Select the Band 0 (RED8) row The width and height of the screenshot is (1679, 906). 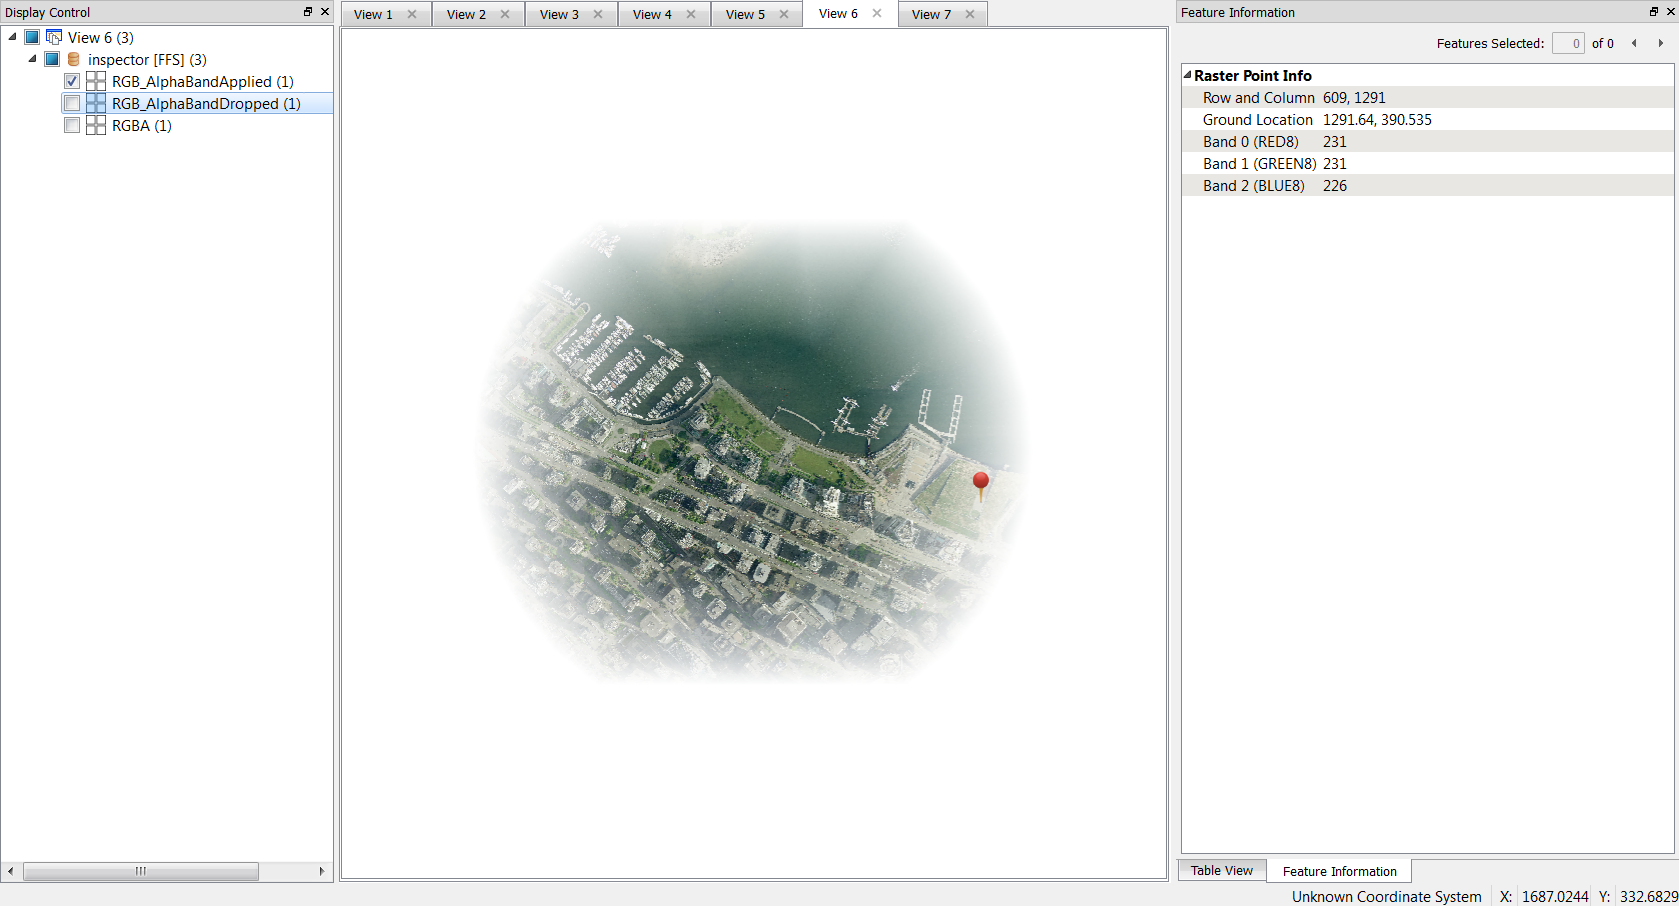[1427, 141]
